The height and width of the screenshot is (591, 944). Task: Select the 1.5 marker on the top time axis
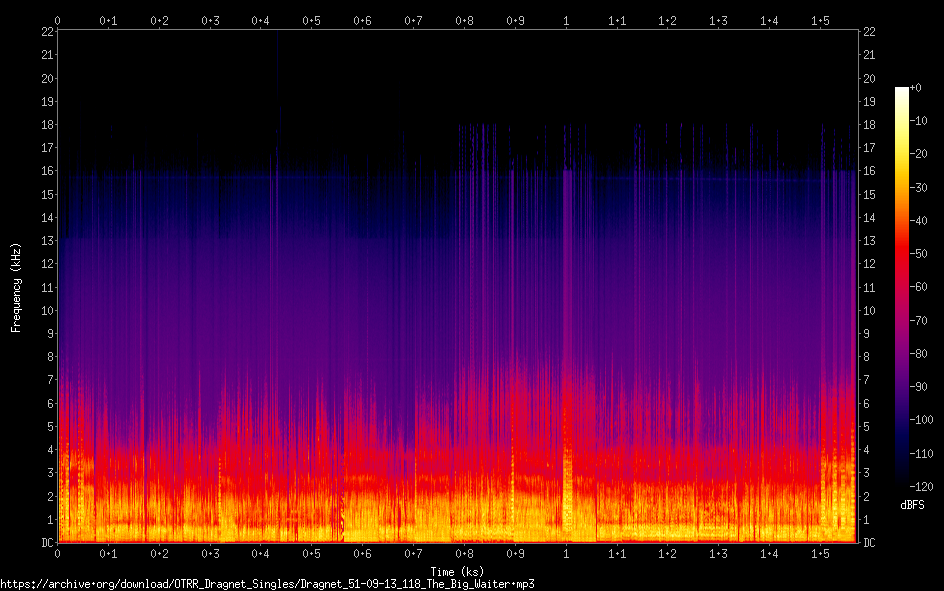coord(821,20)
